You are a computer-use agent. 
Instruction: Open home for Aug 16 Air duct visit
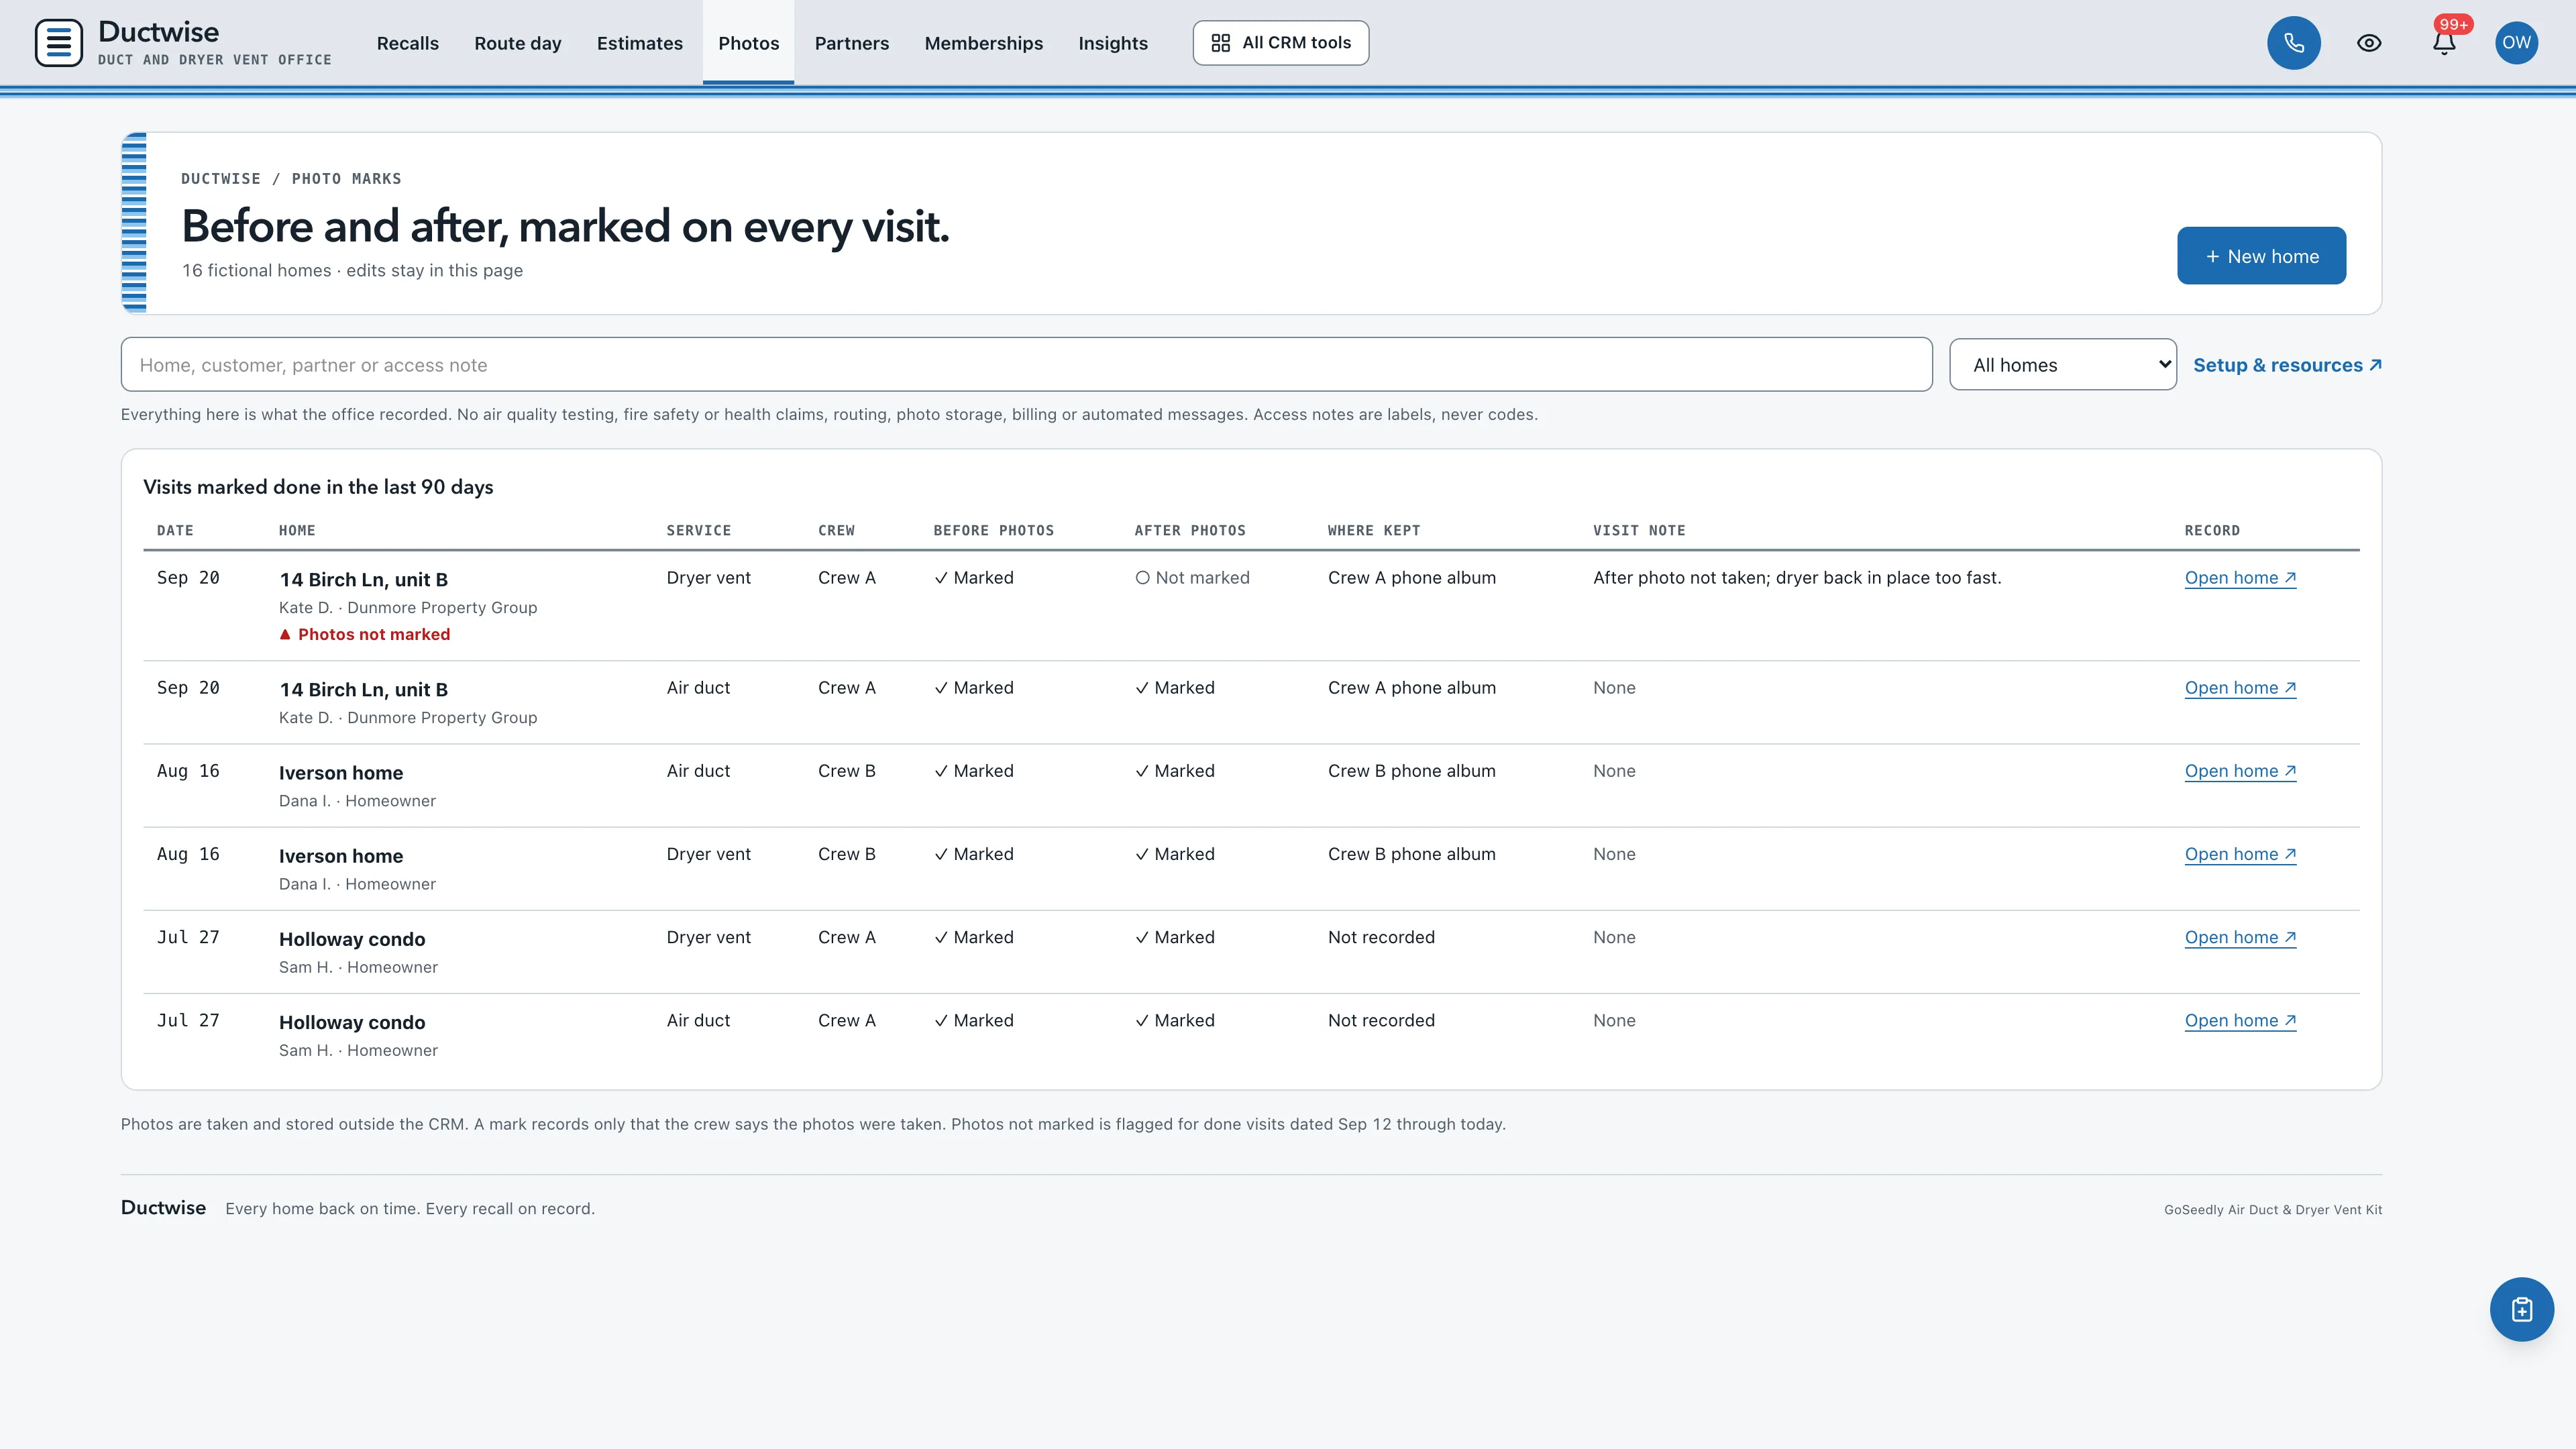pyautogui.click(x=2240, y=771)
